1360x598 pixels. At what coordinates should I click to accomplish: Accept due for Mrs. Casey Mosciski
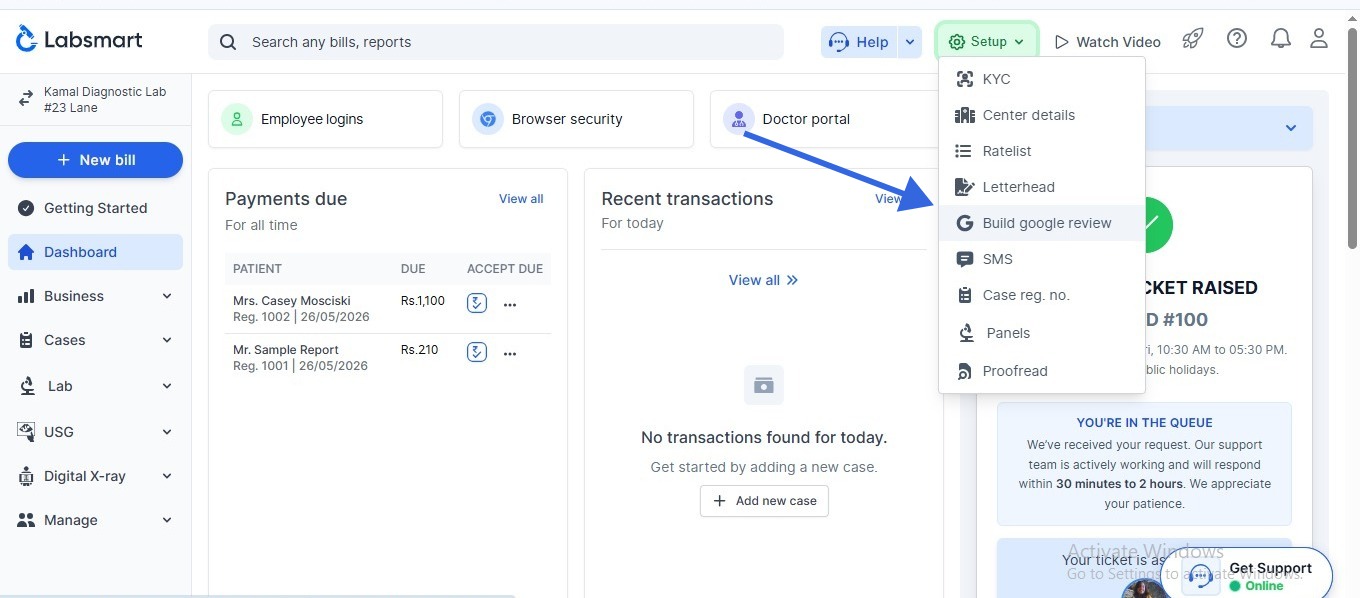[477, 302]
